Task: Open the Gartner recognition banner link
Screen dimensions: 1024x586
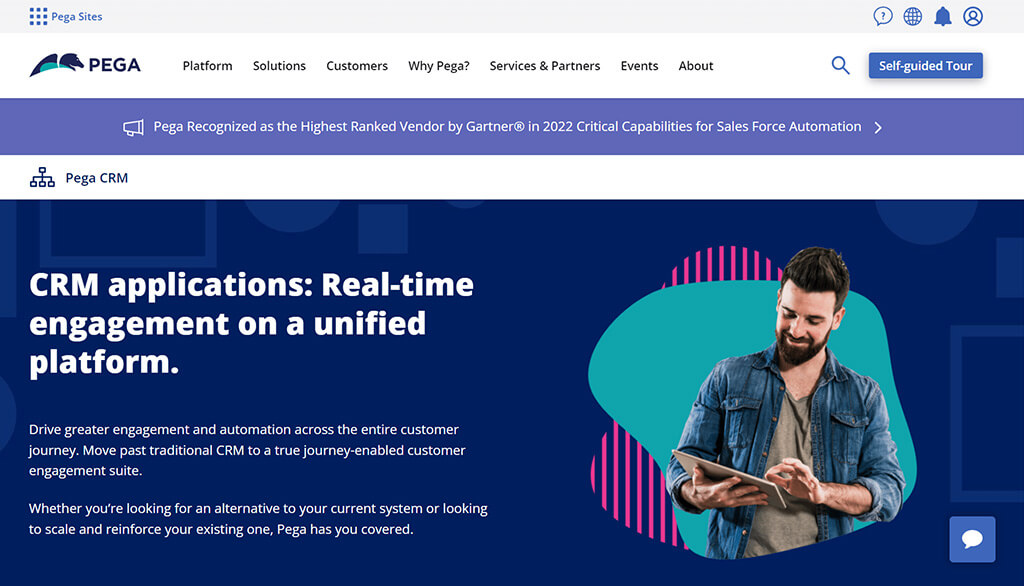Action: pyautogui.click(x=507, y=127)
